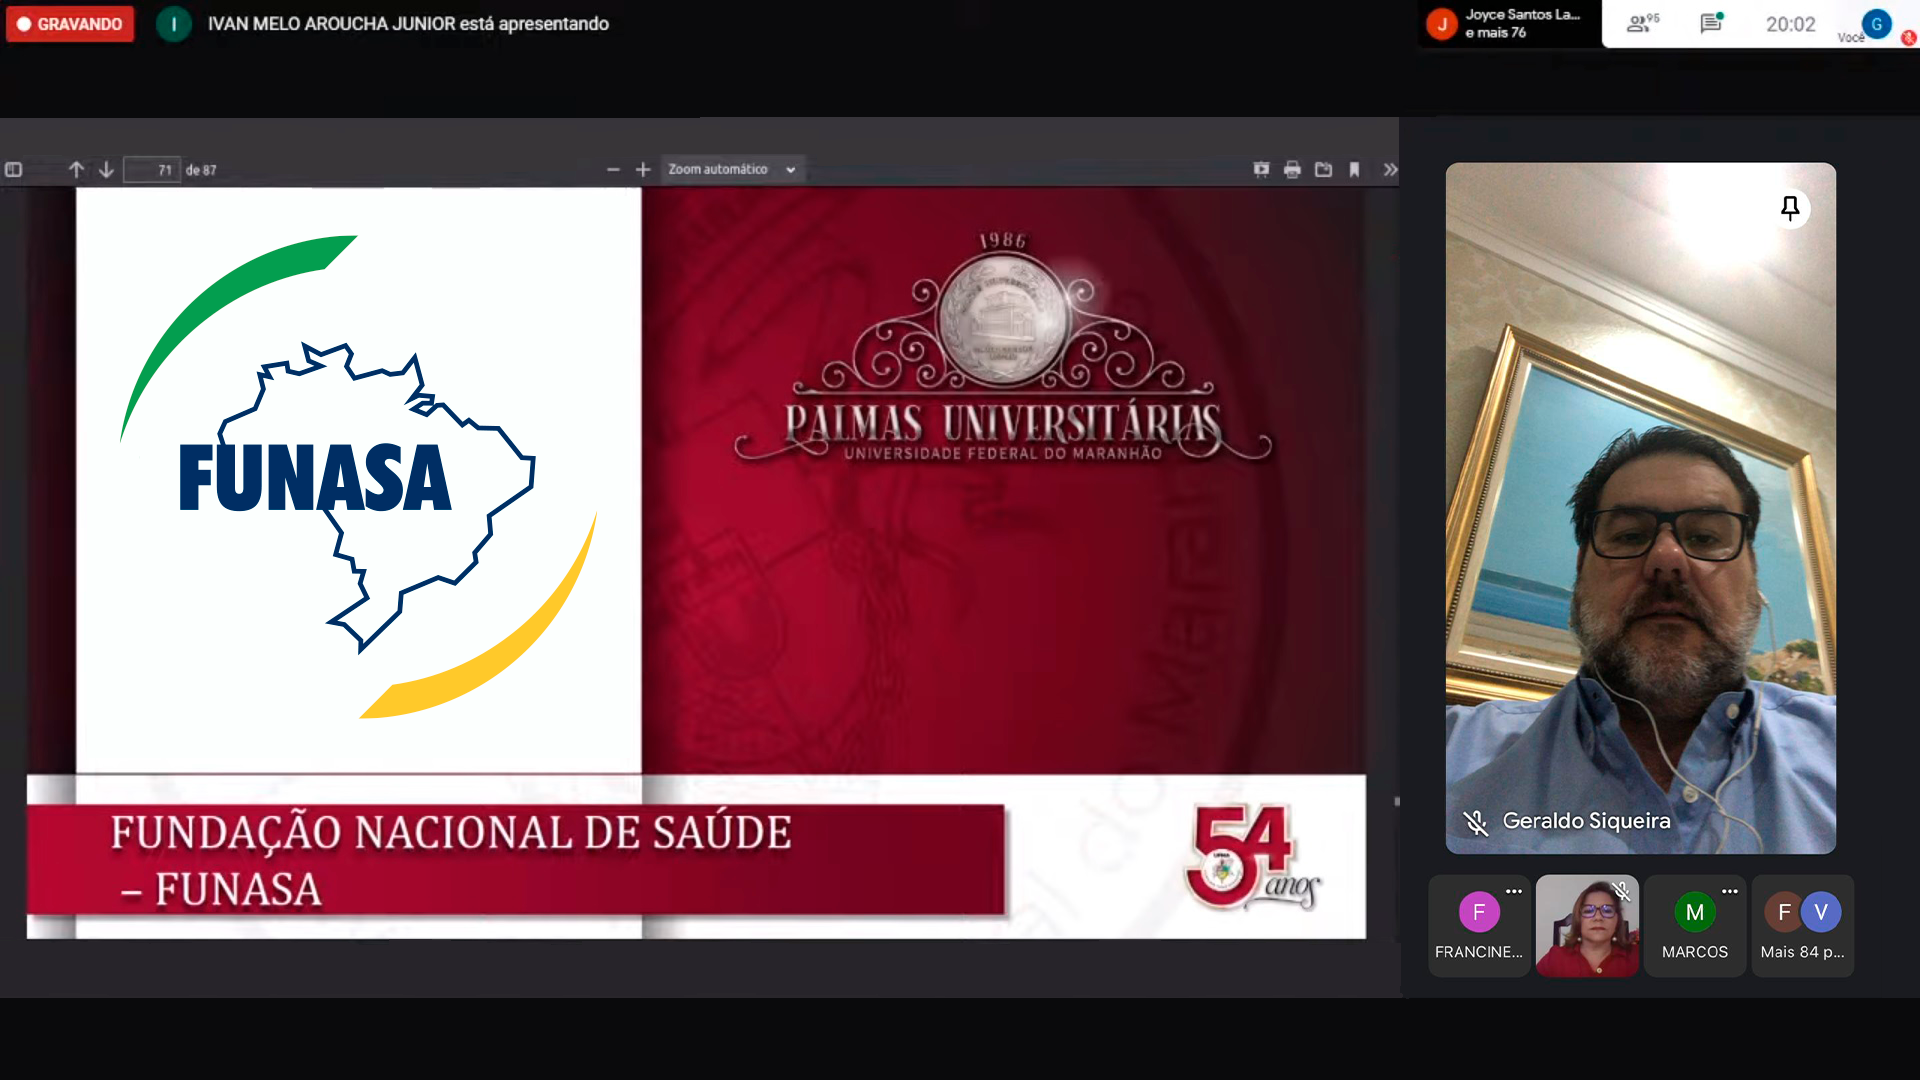Click the page number field showing 71
Image resolution: width=1920 pixels, height=1080 pixels.
pos(152,170)
